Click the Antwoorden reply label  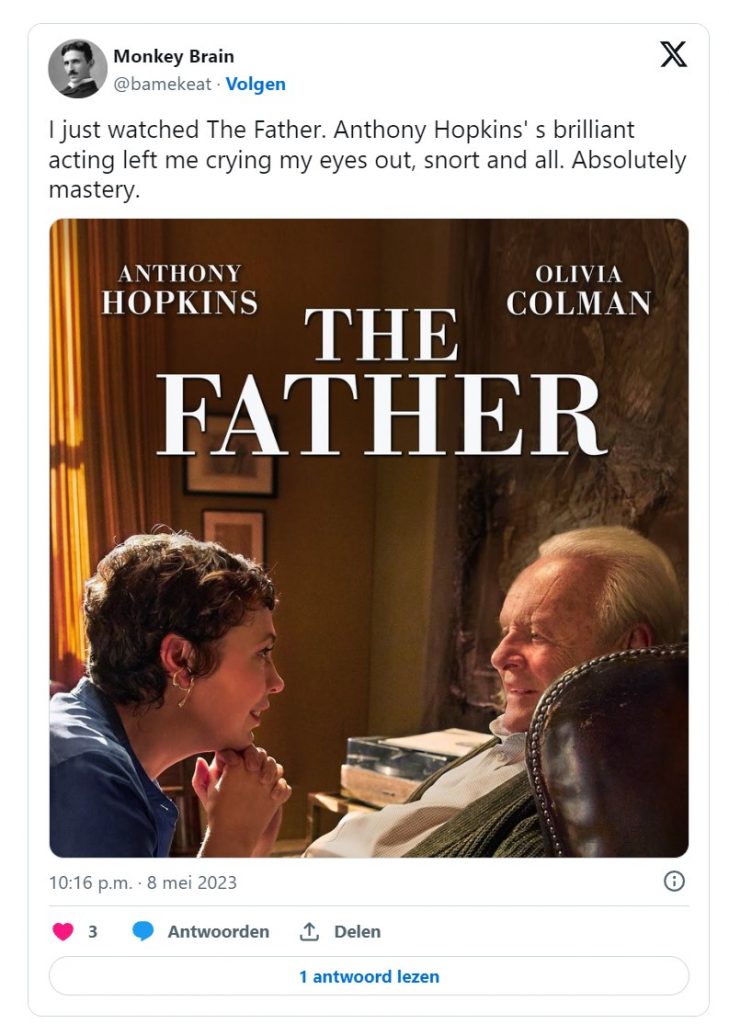click(218, 931)
